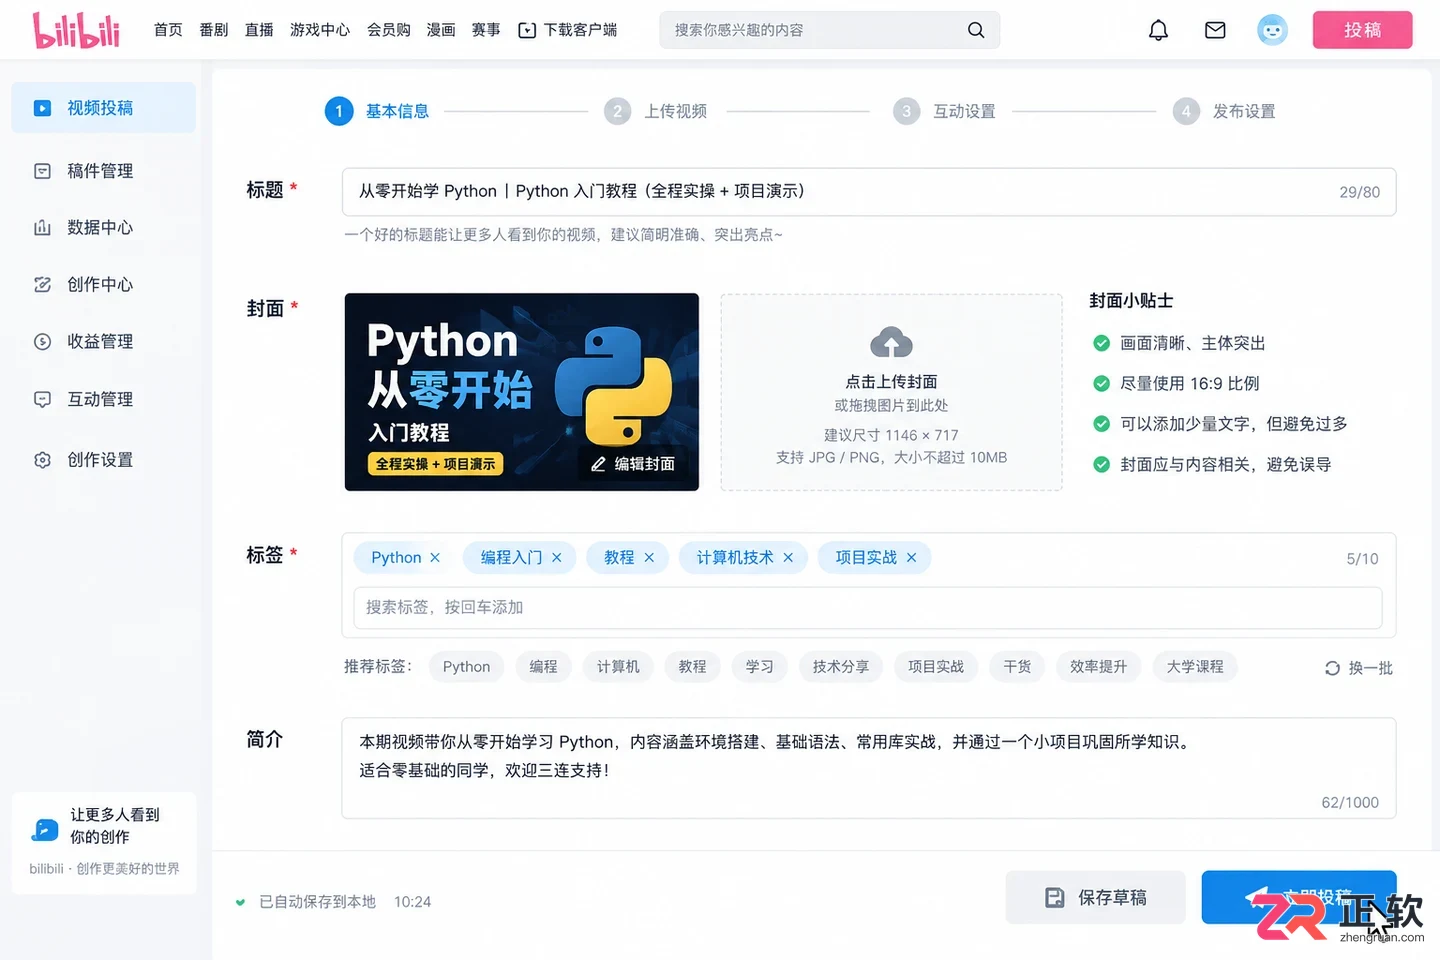Click the 视频投稿 play icon in sidebar
This screenshot has height=960, width=1440.
point(42,108)
